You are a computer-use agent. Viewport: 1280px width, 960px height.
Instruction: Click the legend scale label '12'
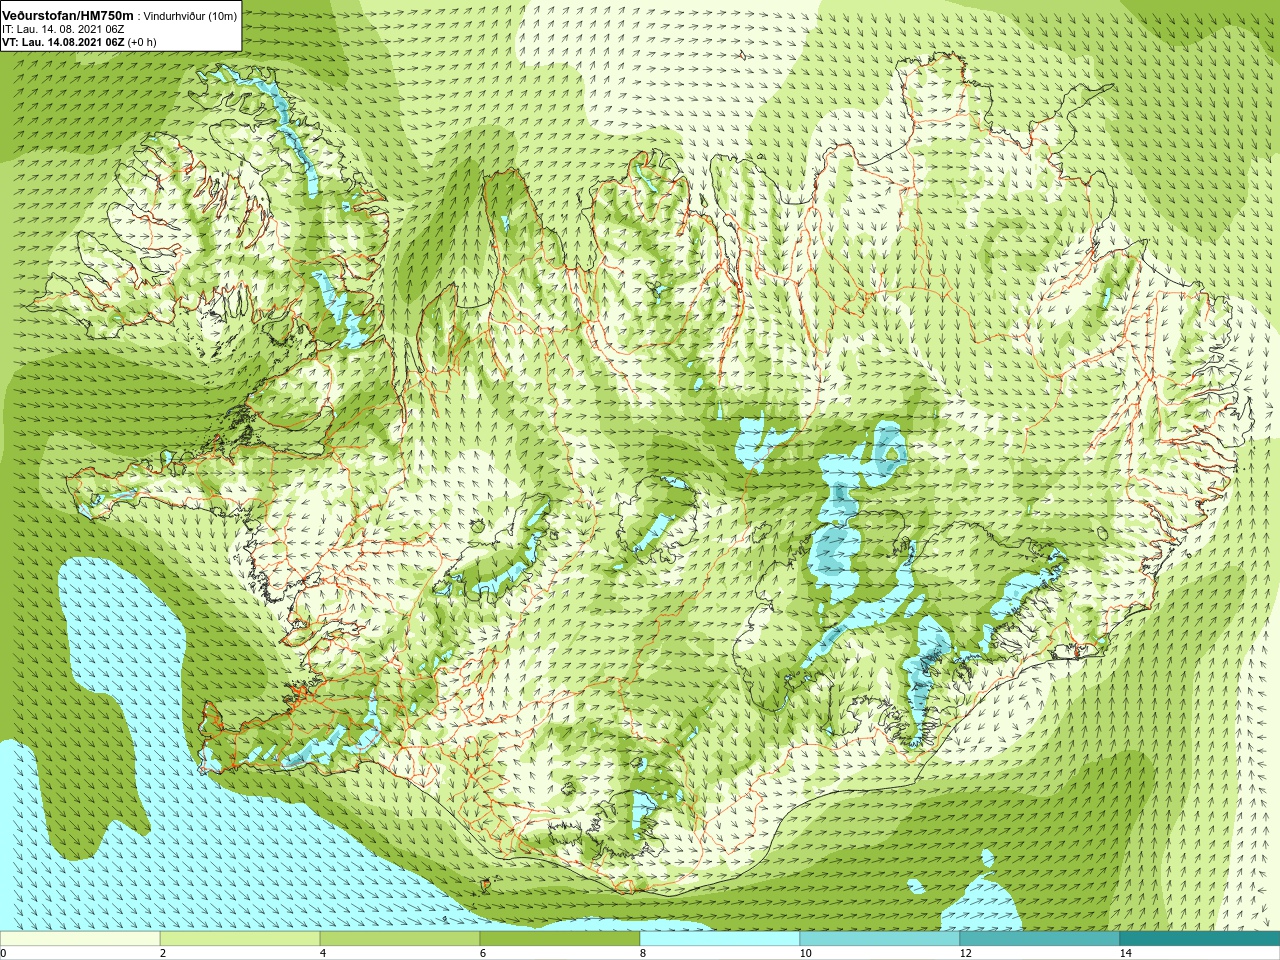pyautogui.click(x=965, y=953)
